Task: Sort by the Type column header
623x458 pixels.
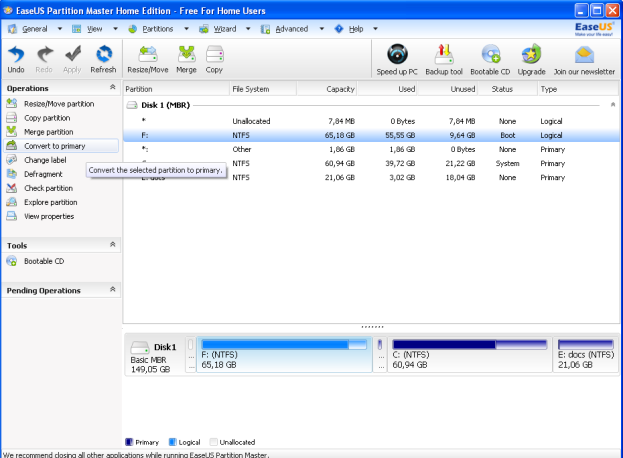Action: pyautogui.click(x=578, y=89)
